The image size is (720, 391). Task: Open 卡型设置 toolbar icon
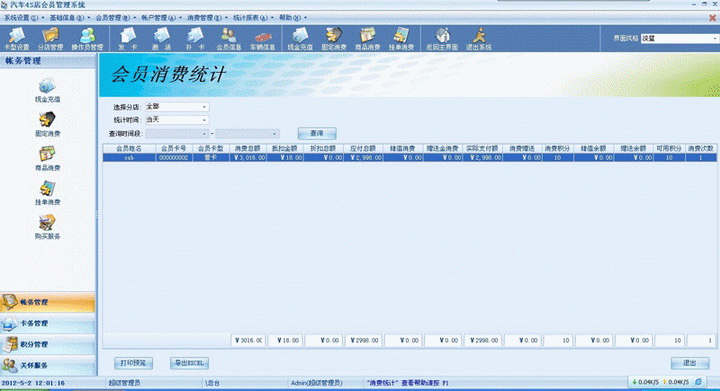[x=17, y=39]
